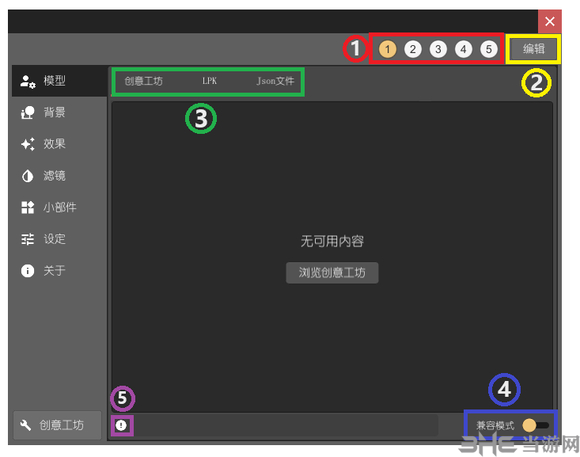The width and height of the screenshot is (580, 457).
Task: Open the 设定 settings section
Action: [x=59, y=239]
